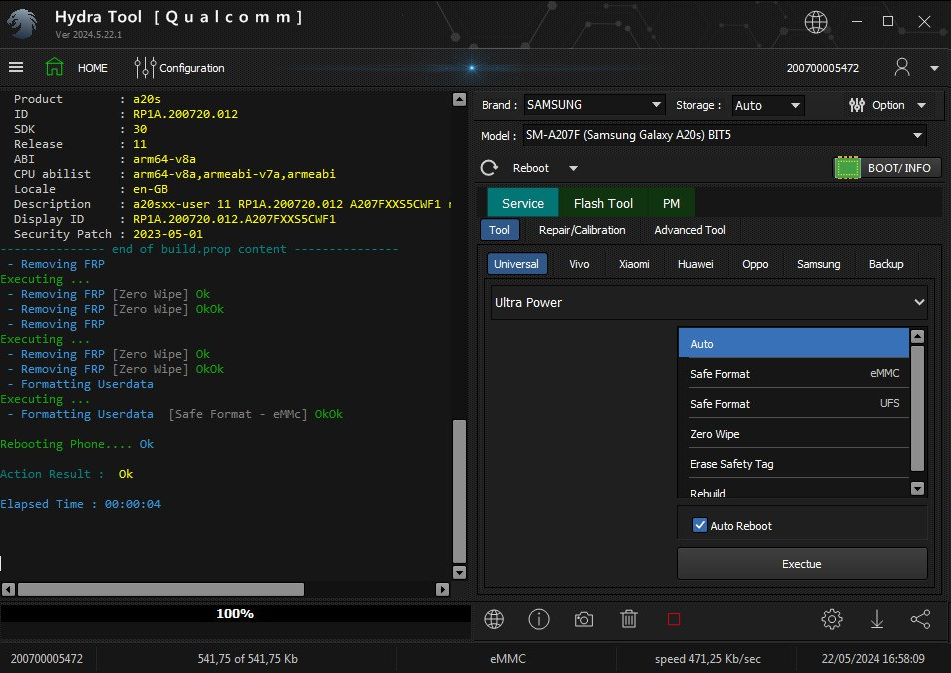The image size is (951, 673).
Task: Open the settings gear icon
Action: pos(832,619)
